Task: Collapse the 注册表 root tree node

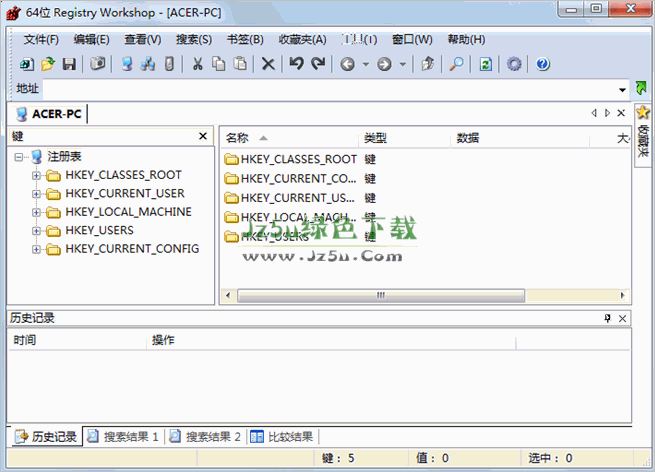Action: point(18,157)
